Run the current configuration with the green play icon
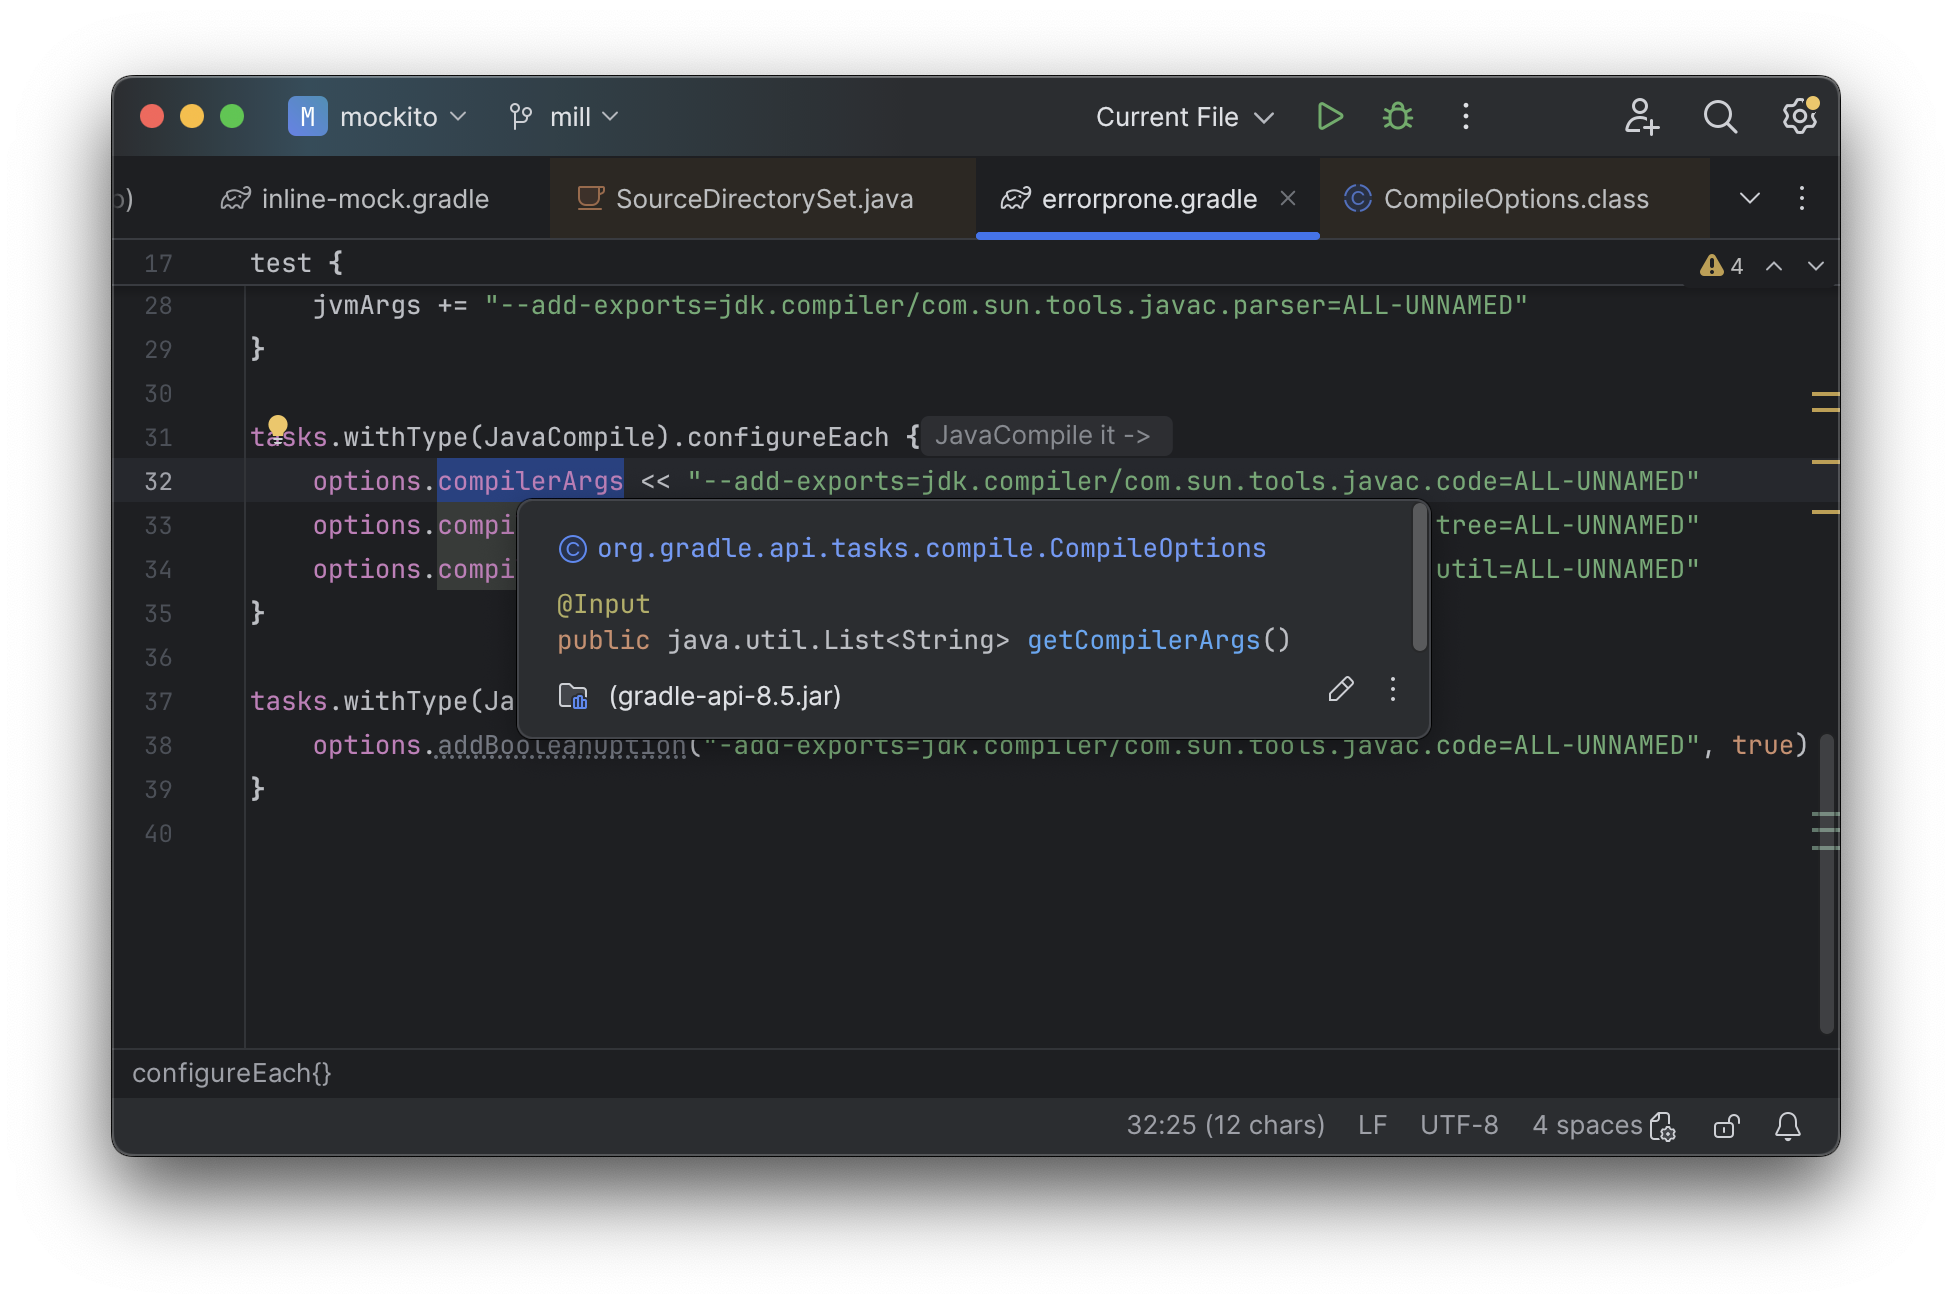 coord(1330,116)
